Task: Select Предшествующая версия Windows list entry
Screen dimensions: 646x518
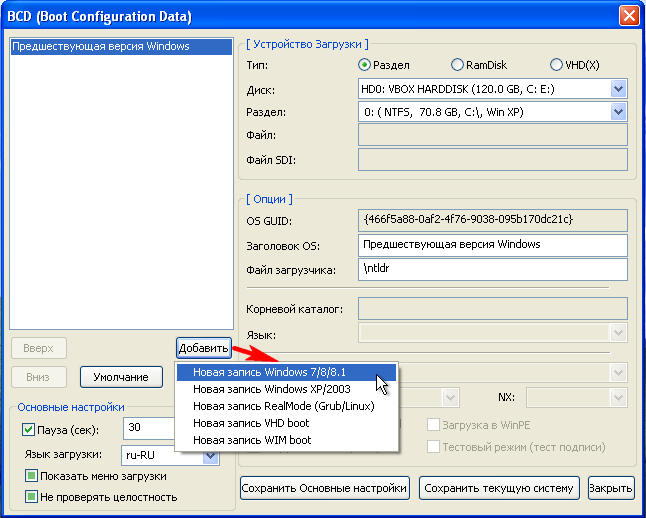Action: (x=100, y=47)
